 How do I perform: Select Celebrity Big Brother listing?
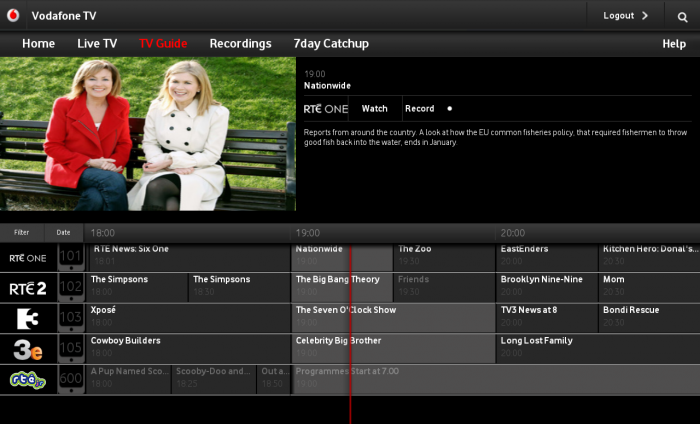(x=393, y=349)
